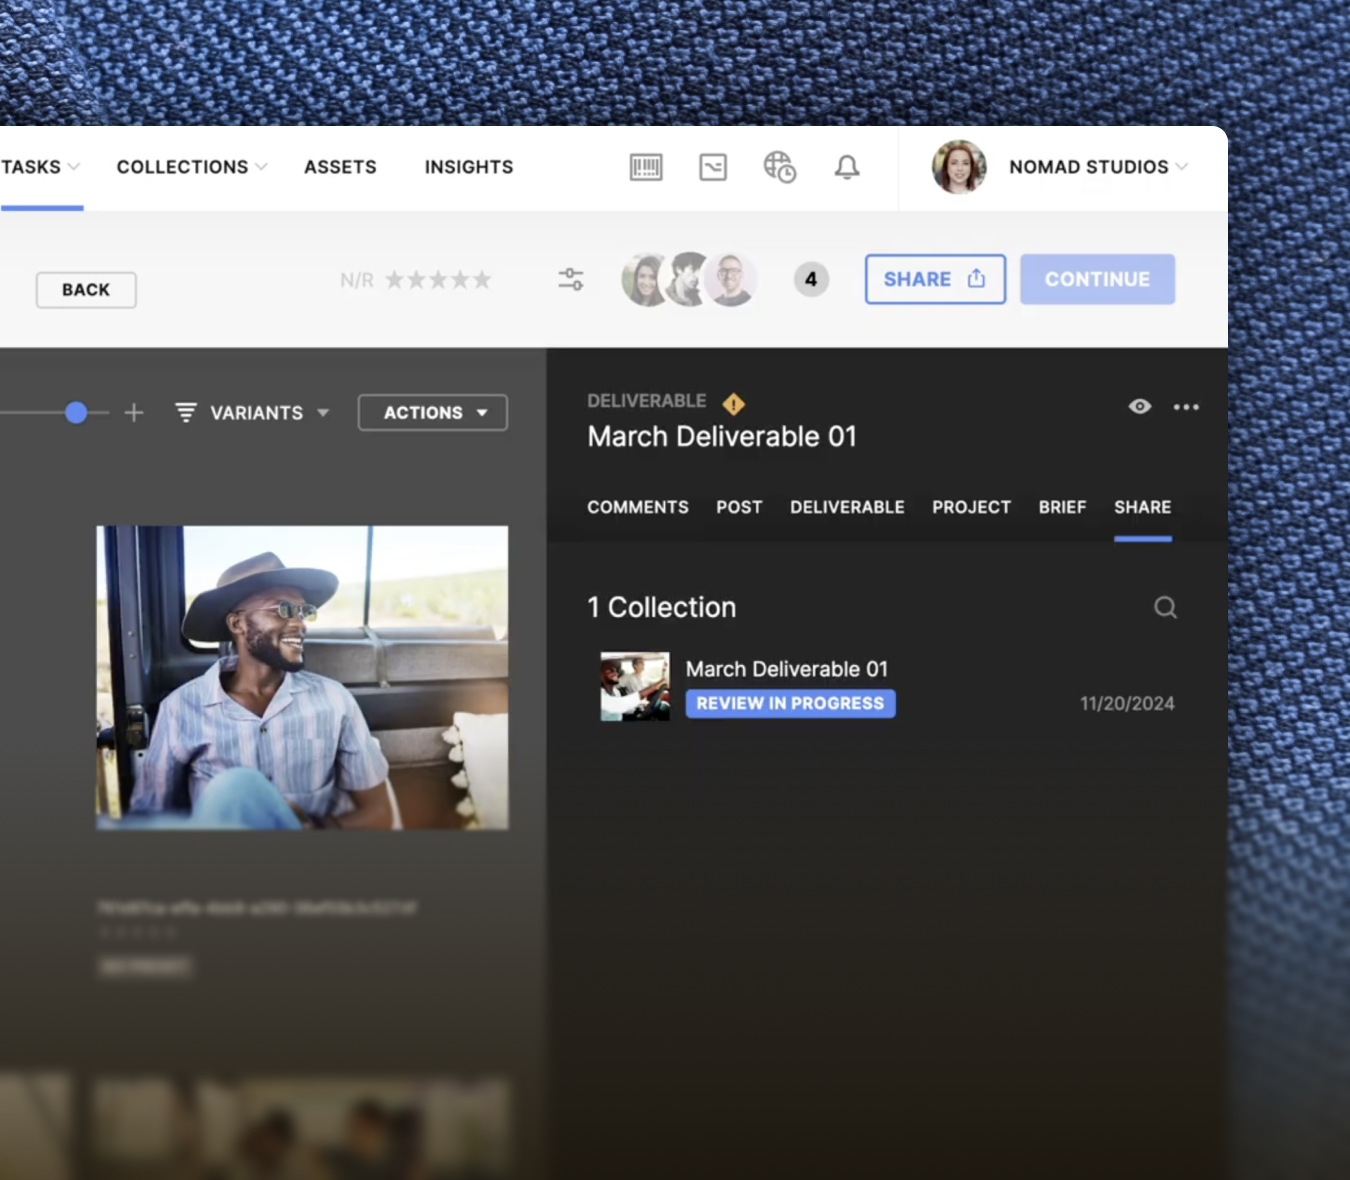Open the image placeholder icon in header

[713, 167]
